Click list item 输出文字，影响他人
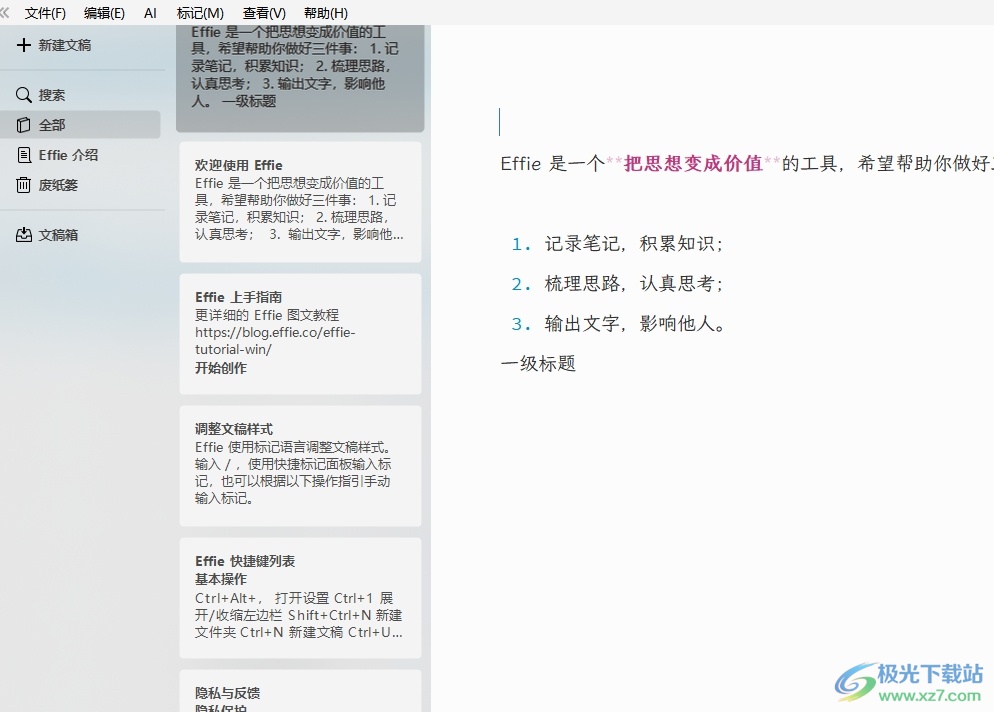 coord(635,323)
